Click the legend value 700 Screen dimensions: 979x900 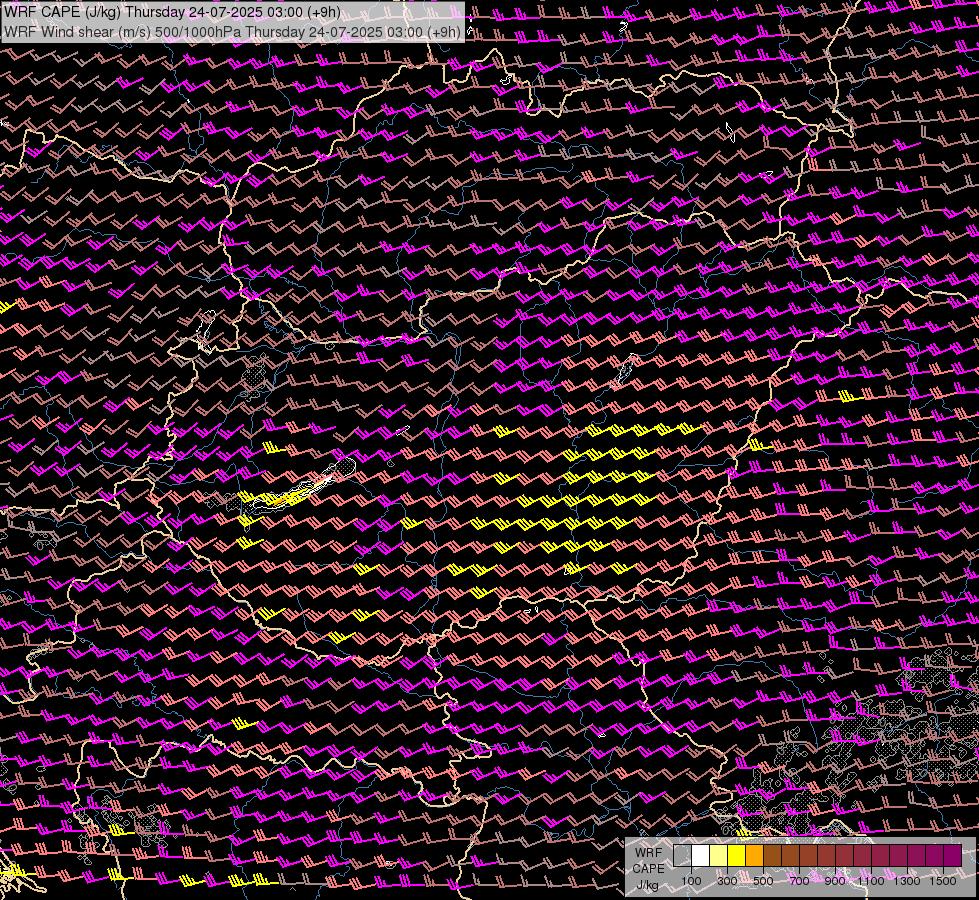tap(799, 881)
